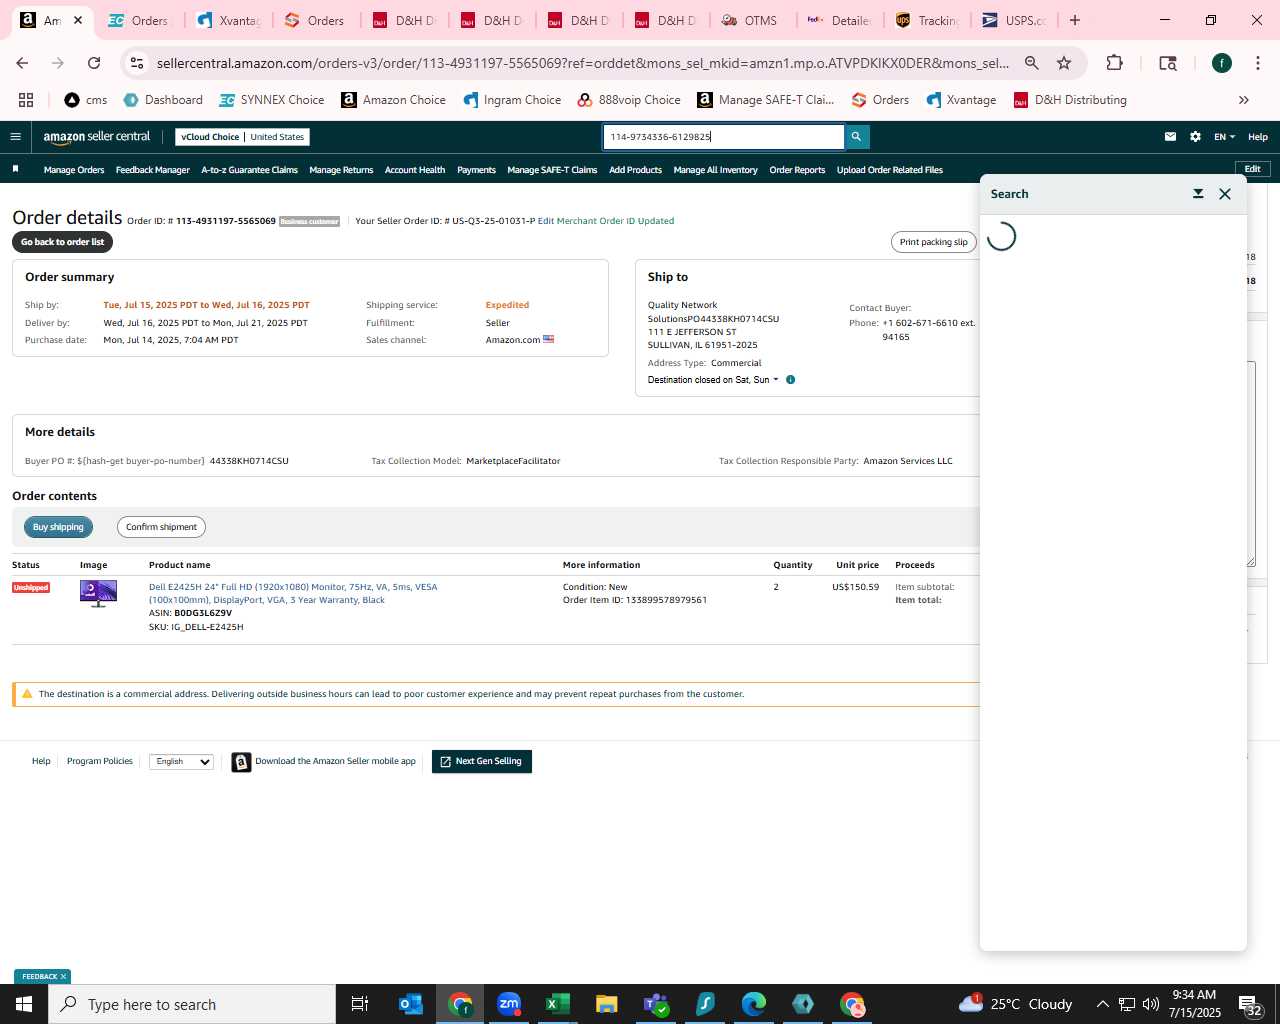
Task: Open the English language select box
Action: pos(181,762)
